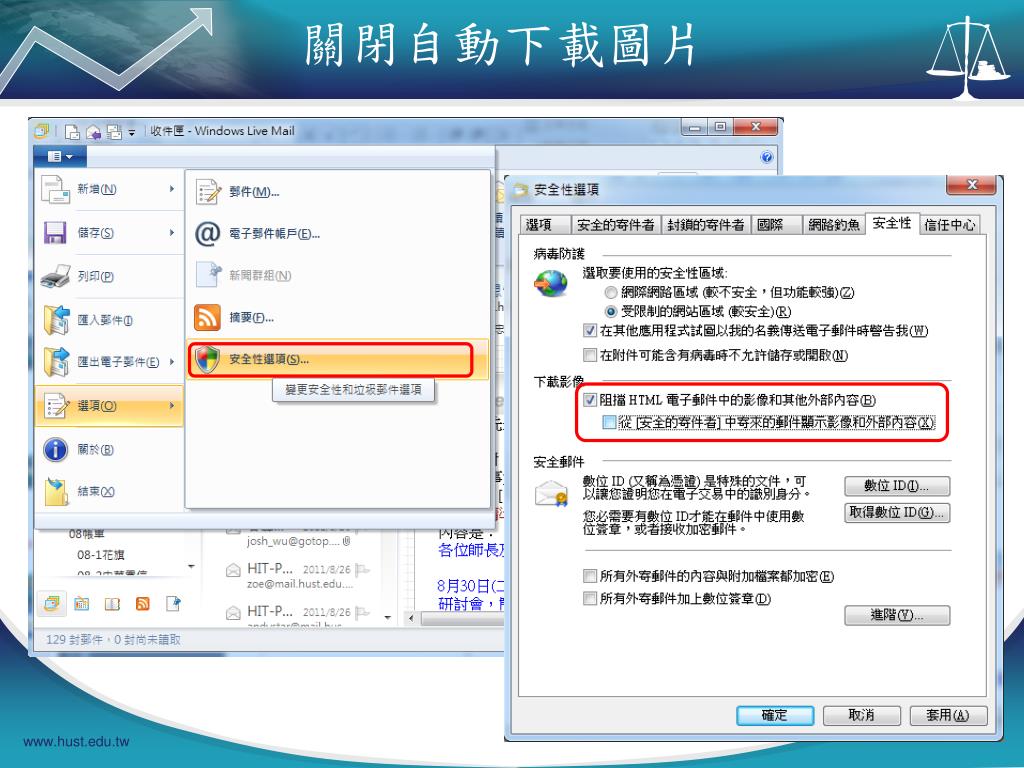Expand the 新增 submenu arrow
Screen dimensions: 1024x768
coord(172,189)
